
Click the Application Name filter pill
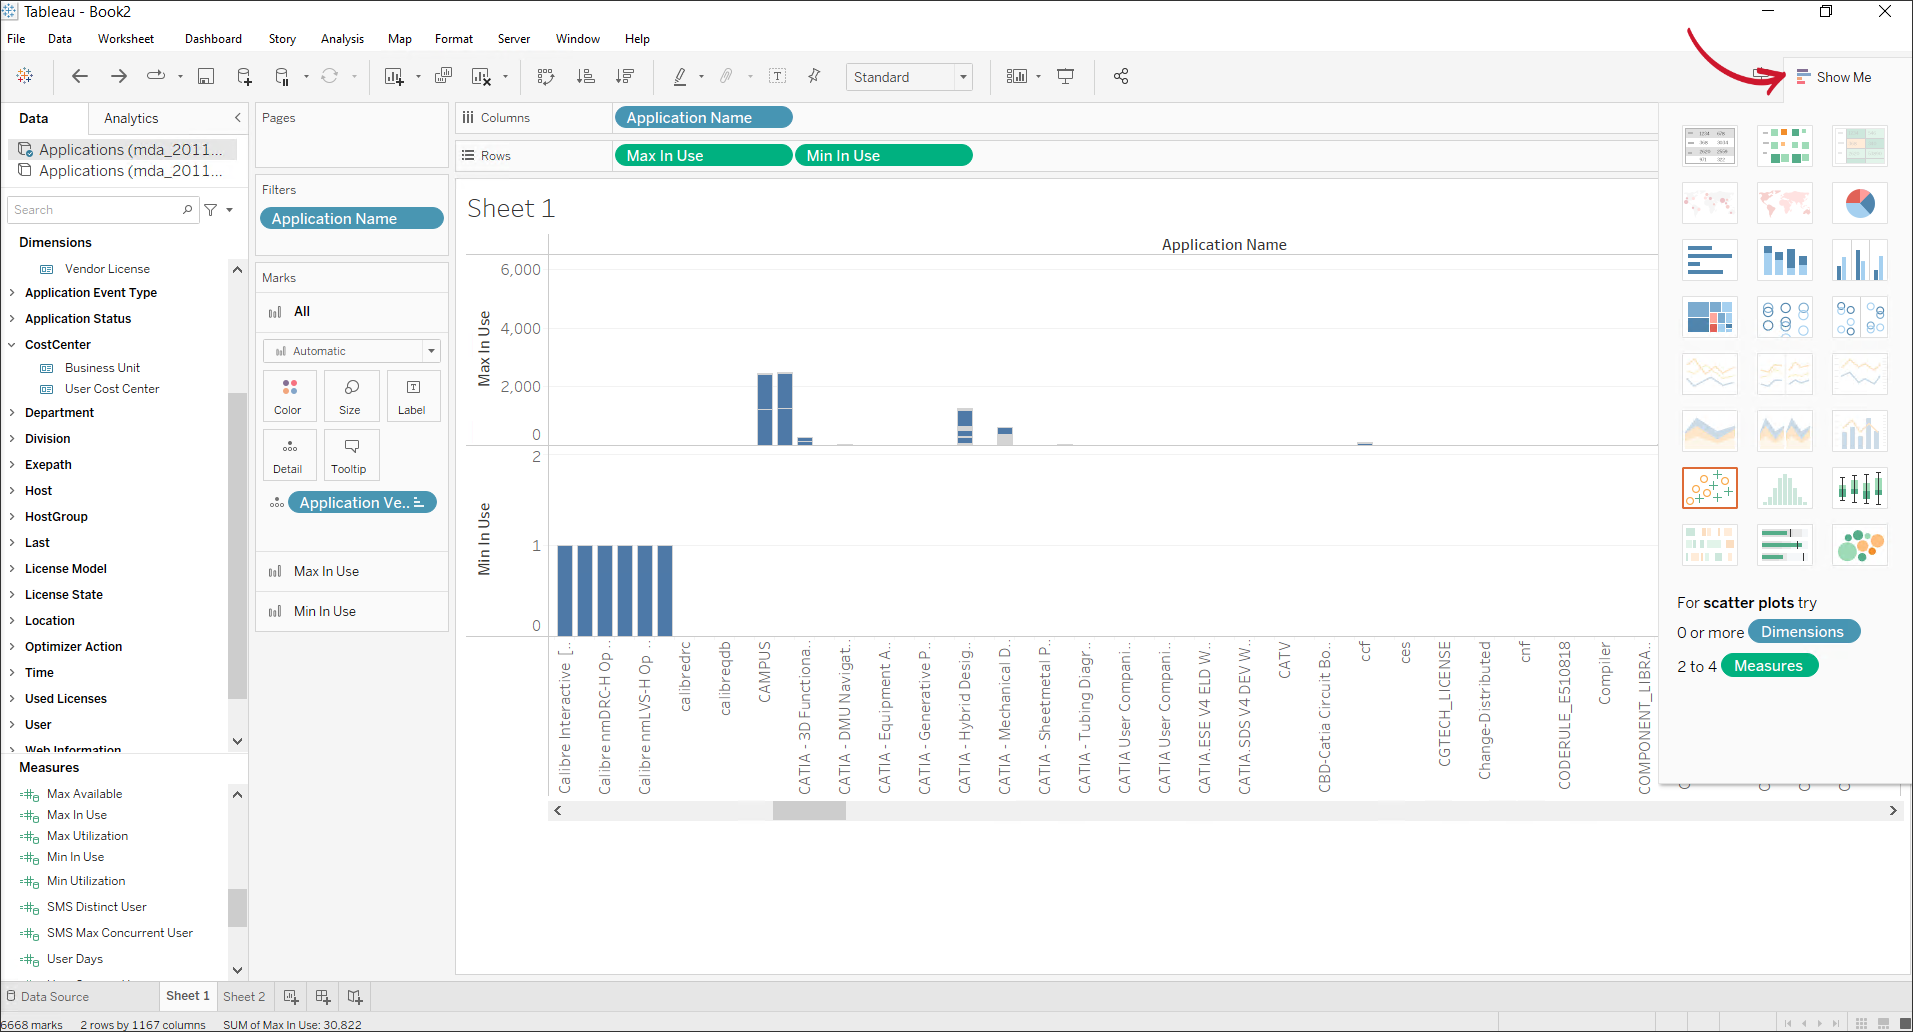[x=351, y=218]
